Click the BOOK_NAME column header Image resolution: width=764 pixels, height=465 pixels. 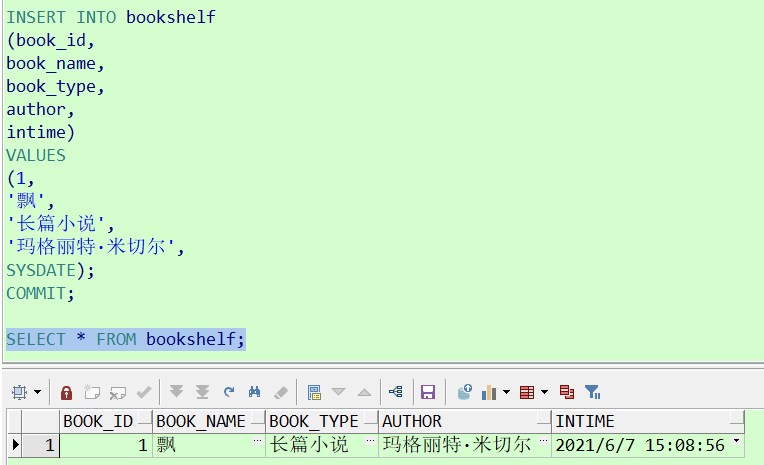tap(209, 421)
